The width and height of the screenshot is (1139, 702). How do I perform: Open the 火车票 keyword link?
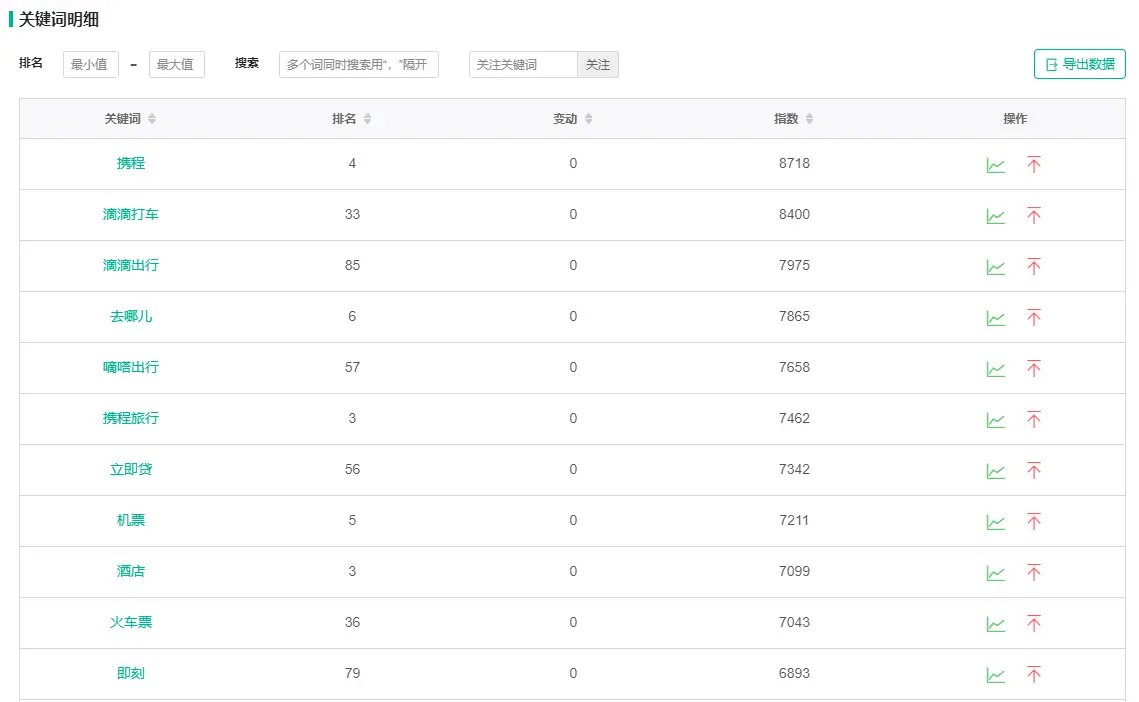coord(131,622)
